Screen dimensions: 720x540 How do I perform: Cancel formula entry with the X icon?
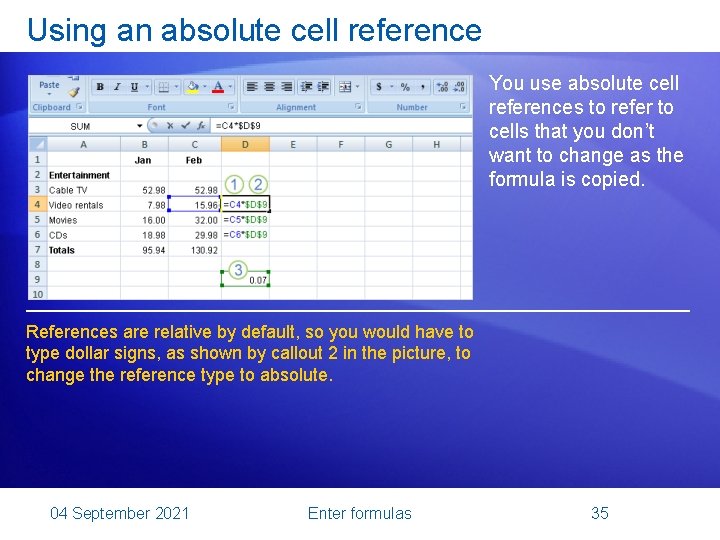coord(170,125)
